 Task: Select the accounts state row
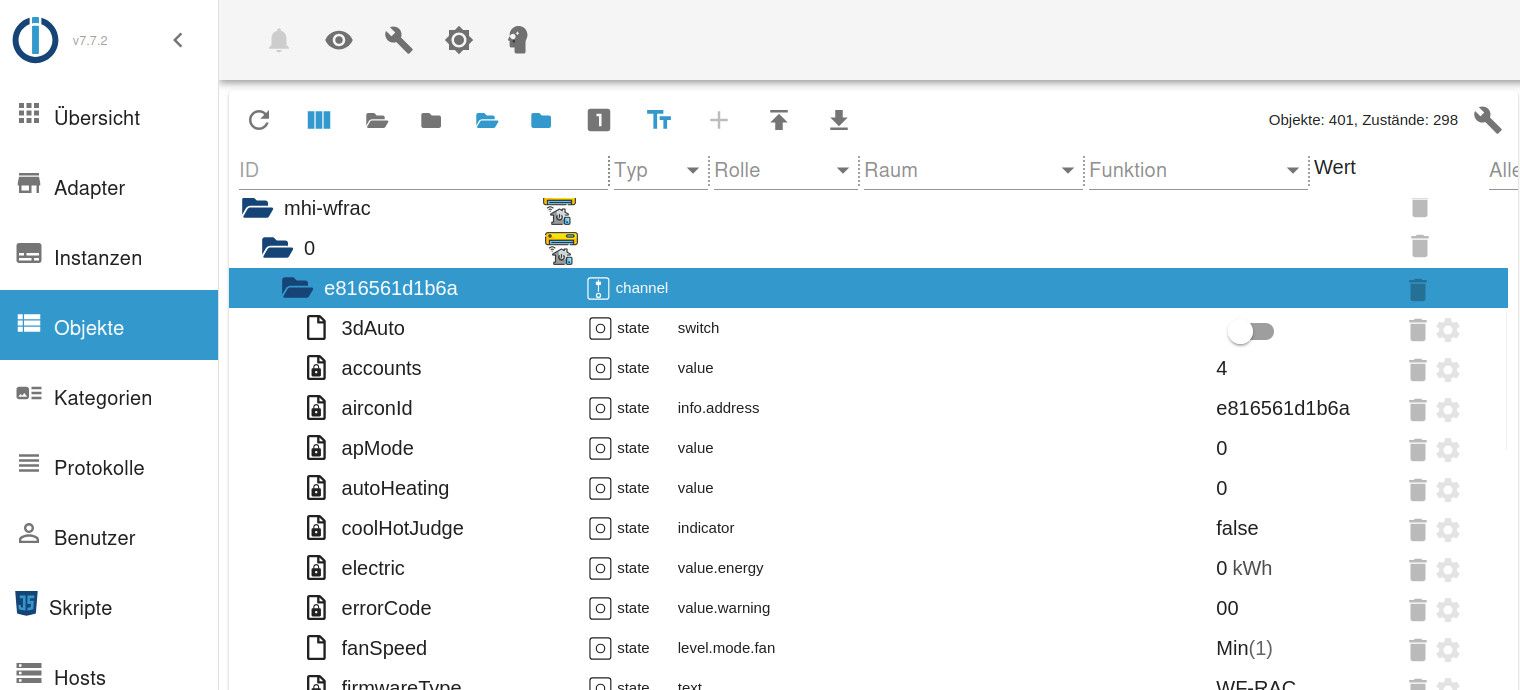868,368
